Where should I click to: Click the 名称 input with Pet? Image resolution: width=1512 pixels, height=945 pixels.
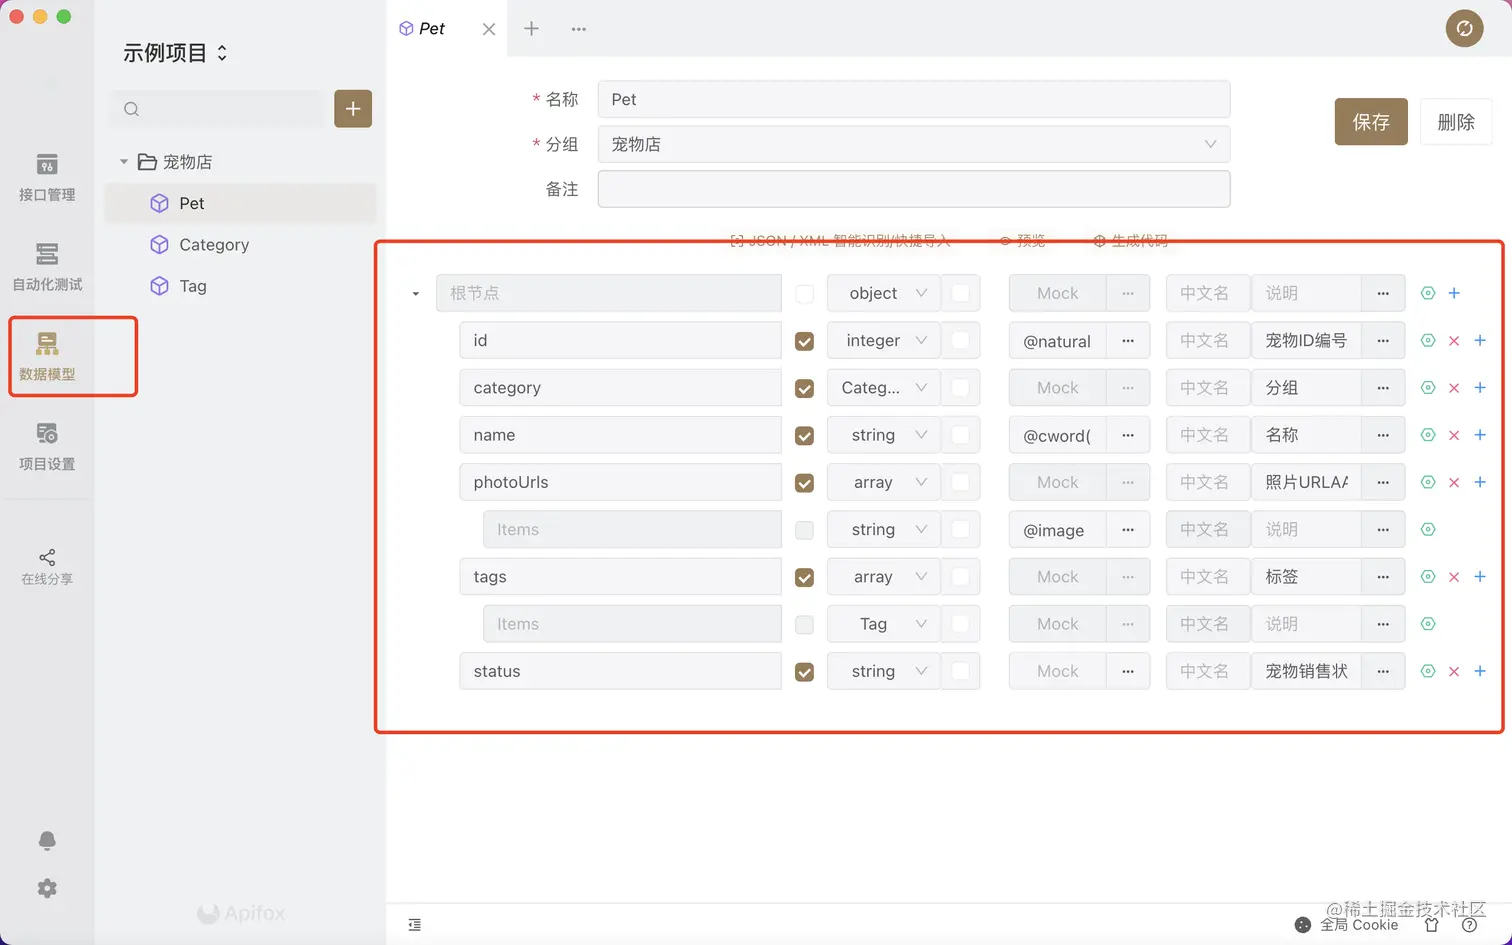(x=914, y=99)
